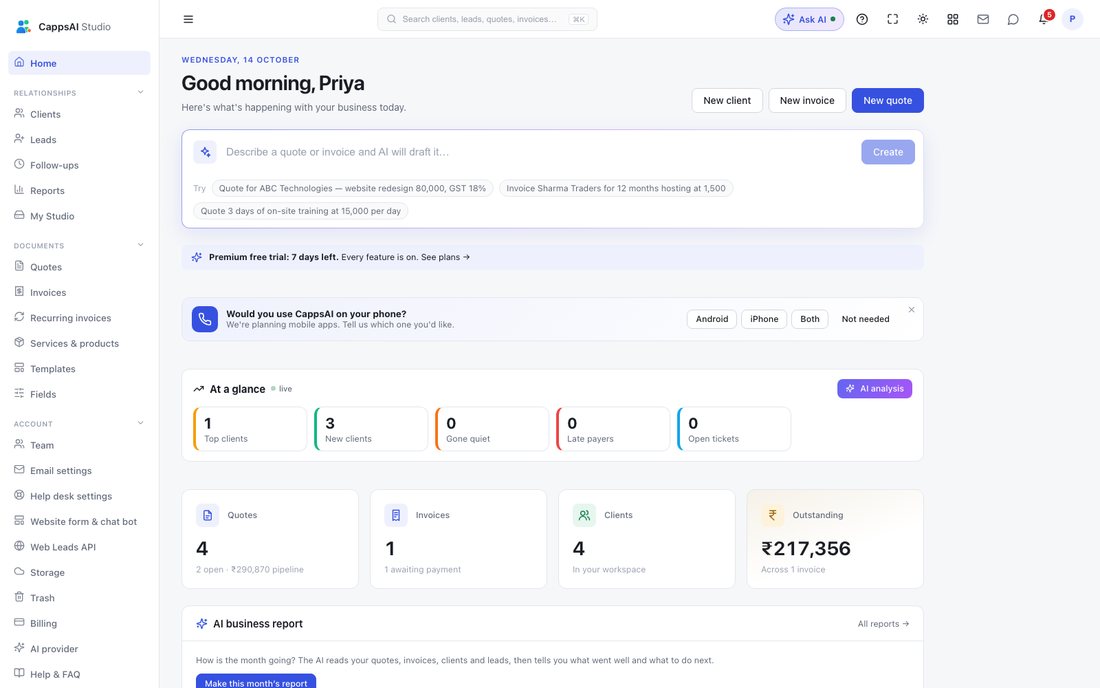Open the See plans link
1100x688 pixels.
445,257
